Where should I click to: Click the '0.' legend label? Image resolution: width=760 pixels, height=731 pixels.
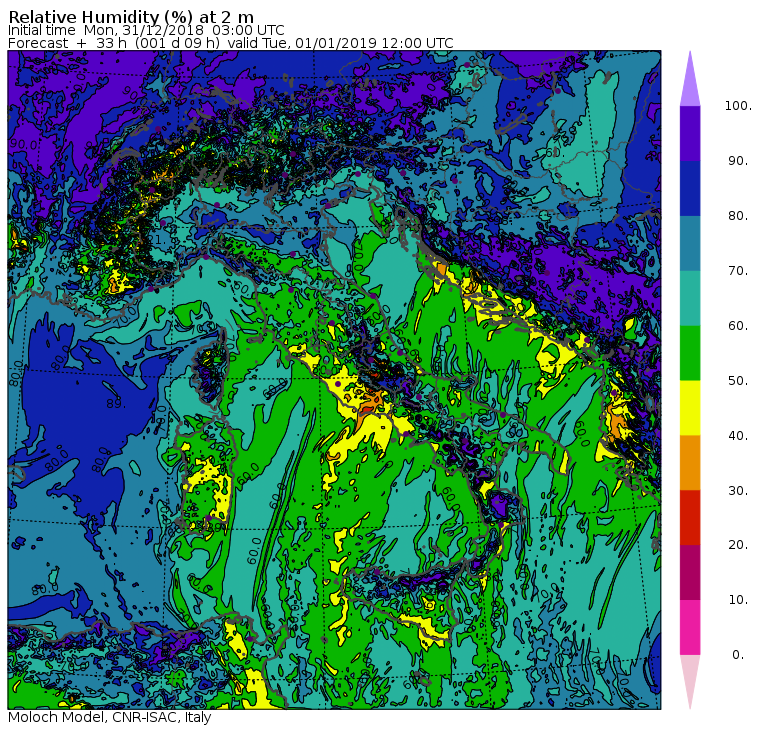(738, 655)
